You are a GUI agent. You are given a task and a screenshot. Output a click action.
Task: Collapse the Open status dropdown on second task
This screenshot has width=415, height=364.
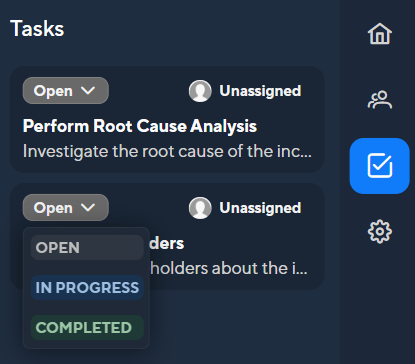66,208
